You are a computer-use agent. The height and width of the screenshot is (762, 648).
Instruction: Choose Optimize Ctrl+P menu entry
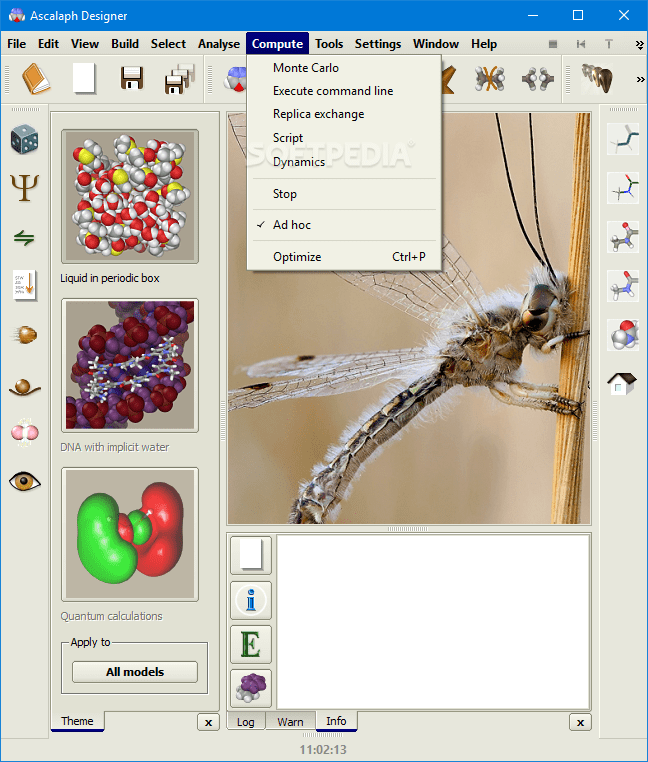(x=344, y=257)
